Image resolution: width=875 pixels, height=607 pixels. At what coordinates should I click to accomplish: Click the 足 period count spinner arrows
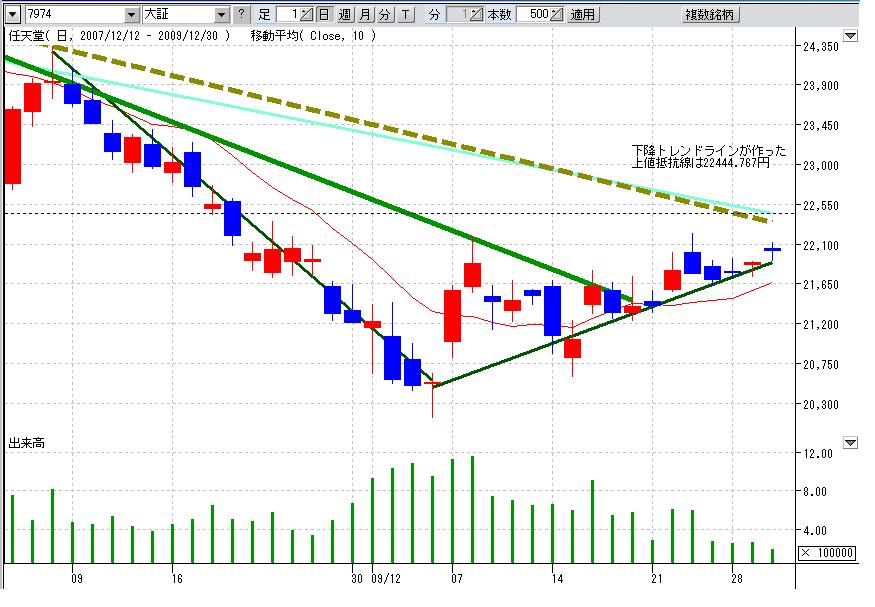click(x=307, y=15)
